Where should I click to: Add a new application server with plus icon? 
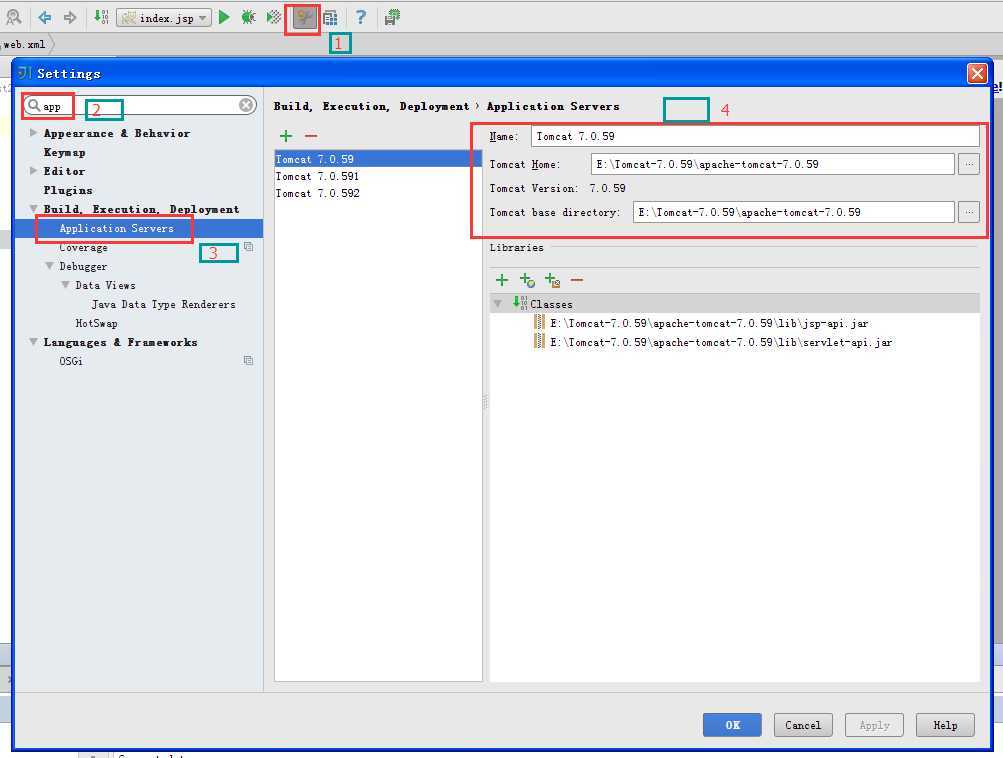(286, 136)
